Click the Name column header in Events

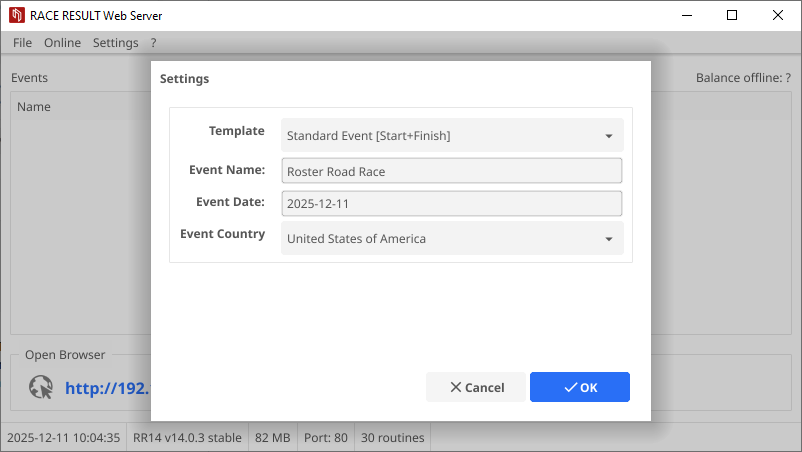coord(34,107)
